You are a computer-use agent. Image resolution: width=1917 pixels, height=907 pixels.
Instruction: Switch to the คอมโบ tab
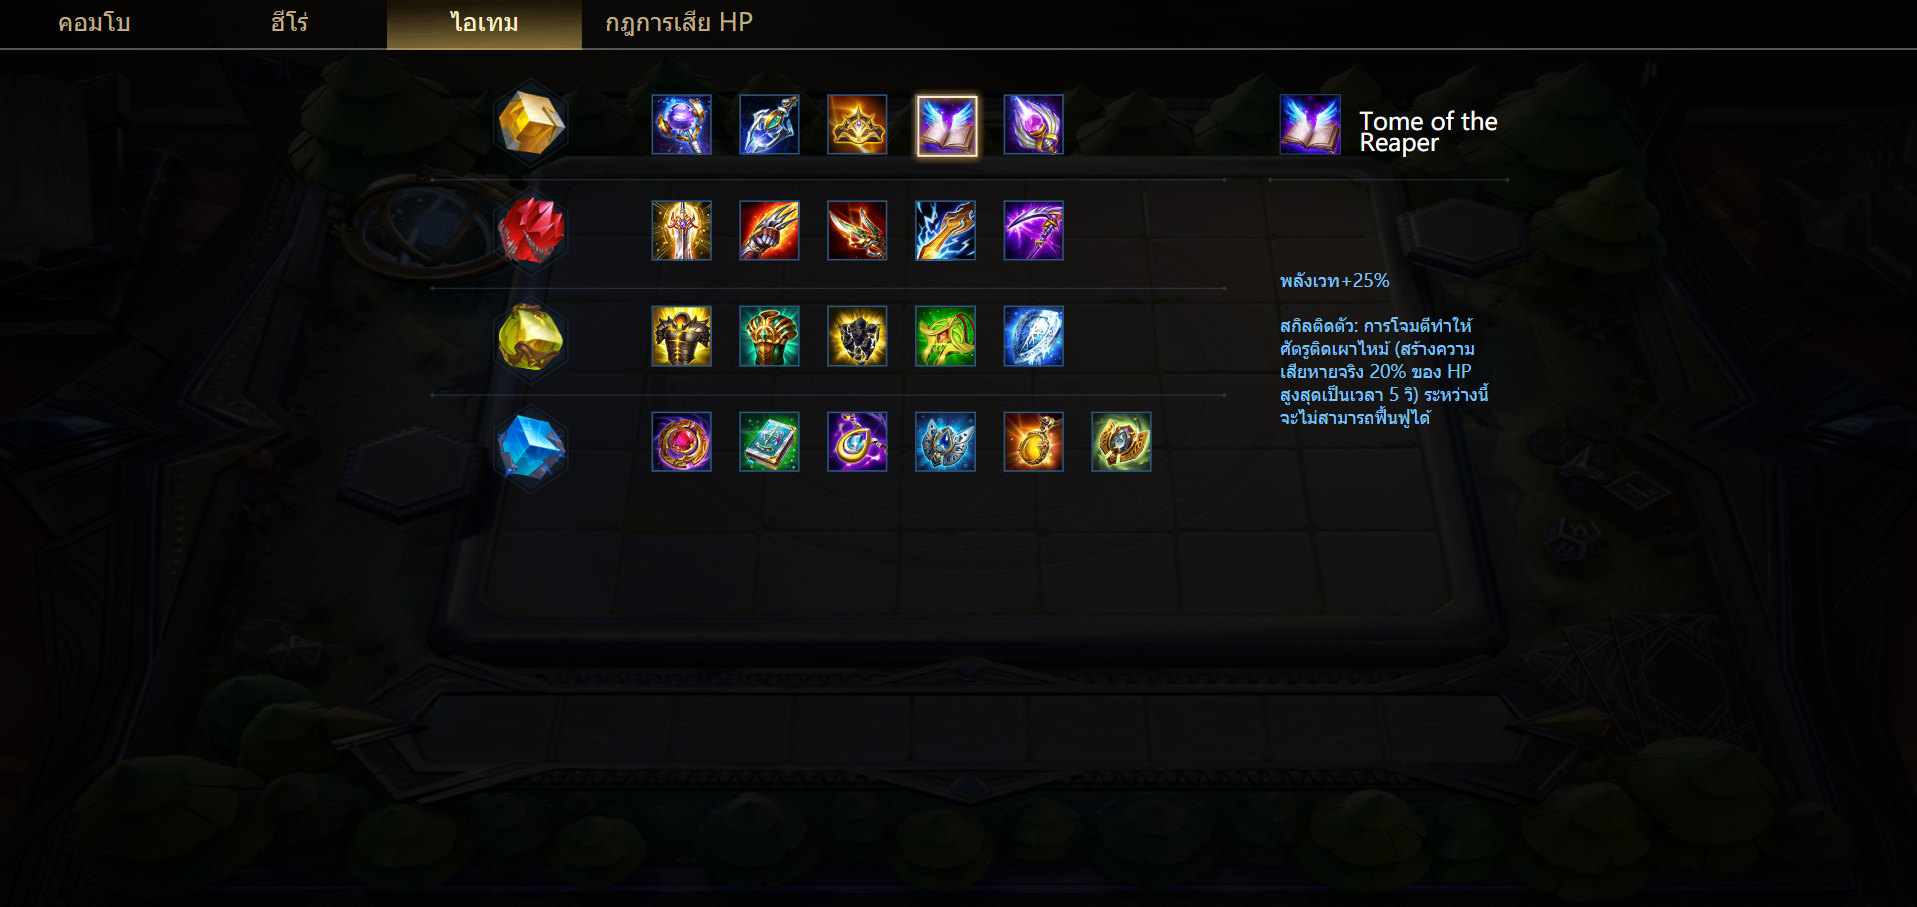[x=94, y=23]
